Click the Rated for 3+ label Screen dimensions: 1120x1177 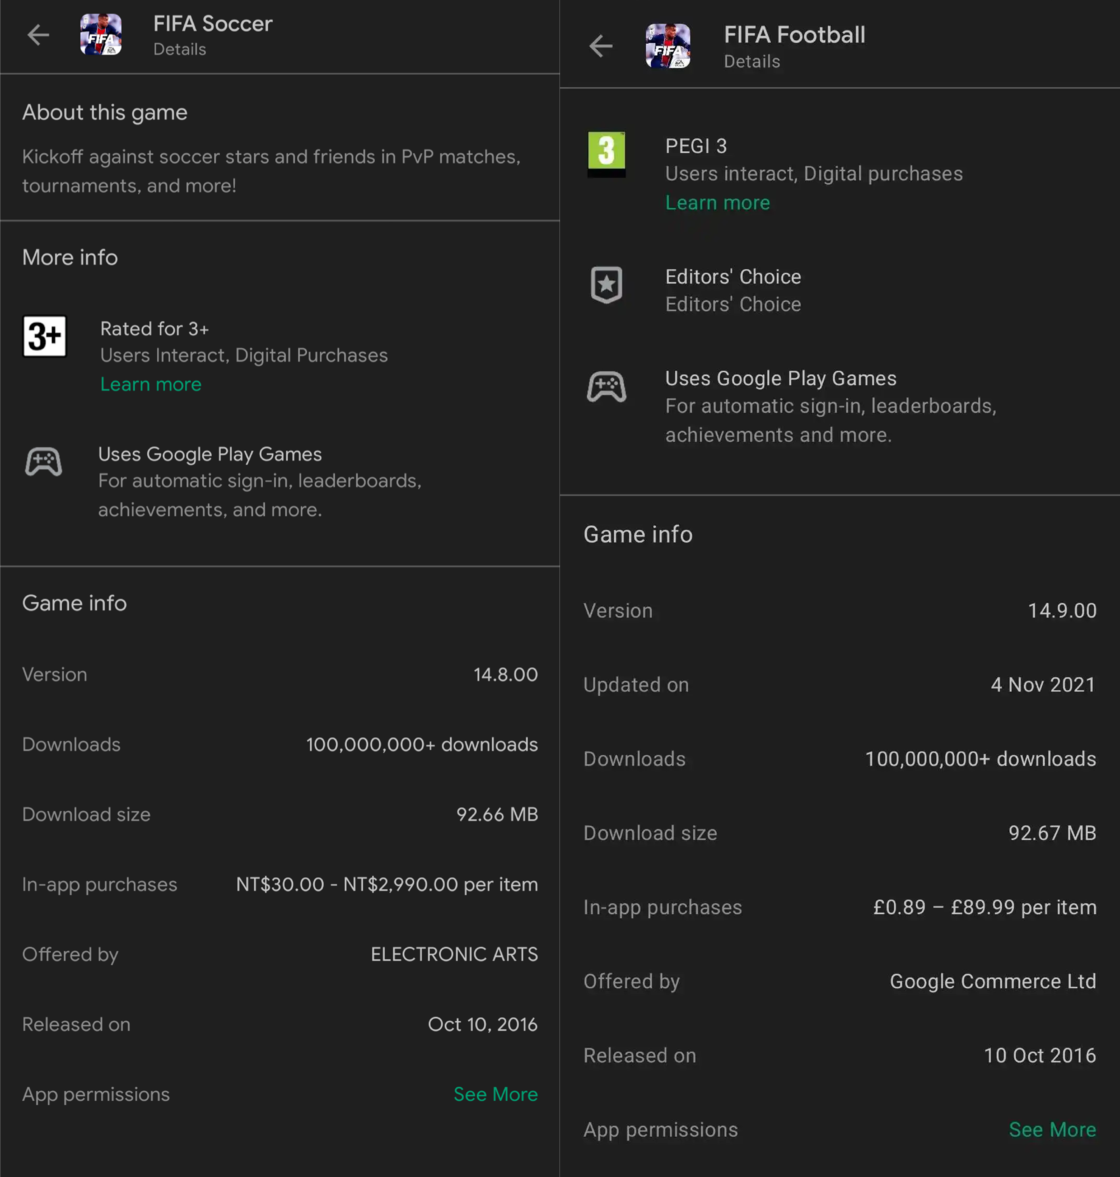pos(155,329)
